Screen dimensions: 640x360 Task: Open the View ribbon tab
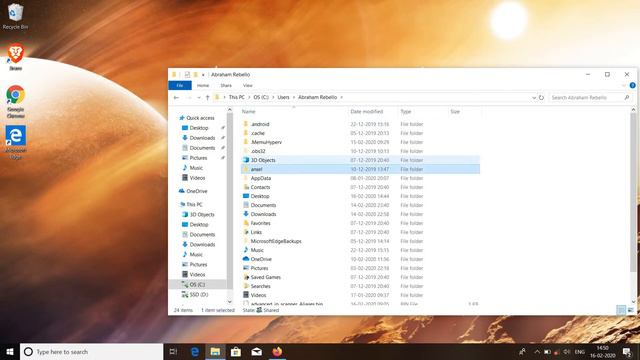[x=247, y=85]
